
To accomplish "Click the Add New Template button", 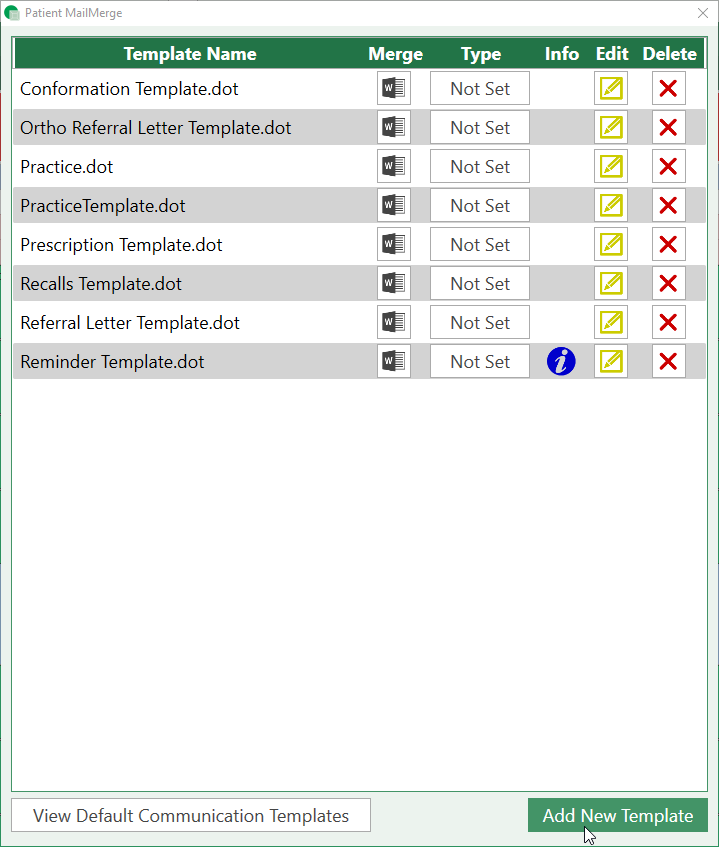I will [617, 816].
